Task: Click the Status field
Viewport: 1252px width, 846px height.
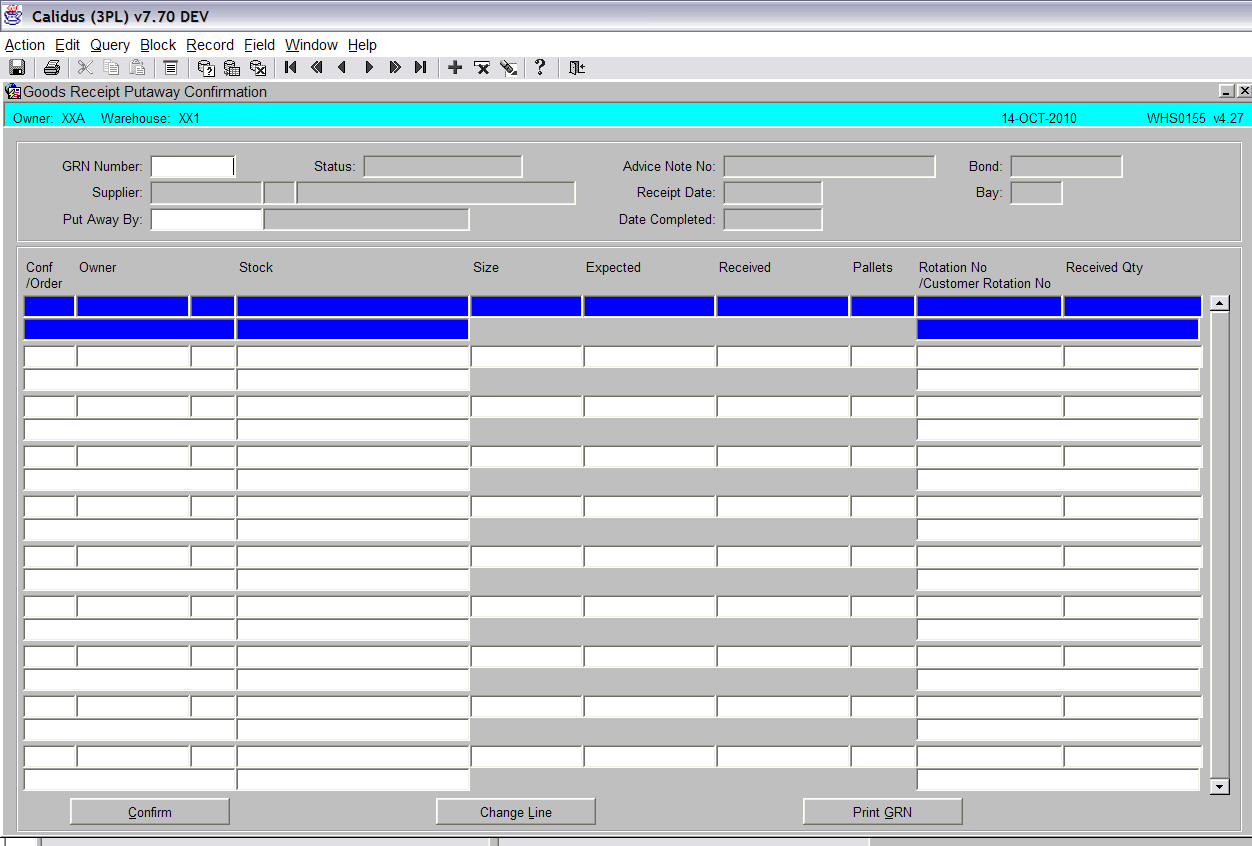Action: [443, 167]
